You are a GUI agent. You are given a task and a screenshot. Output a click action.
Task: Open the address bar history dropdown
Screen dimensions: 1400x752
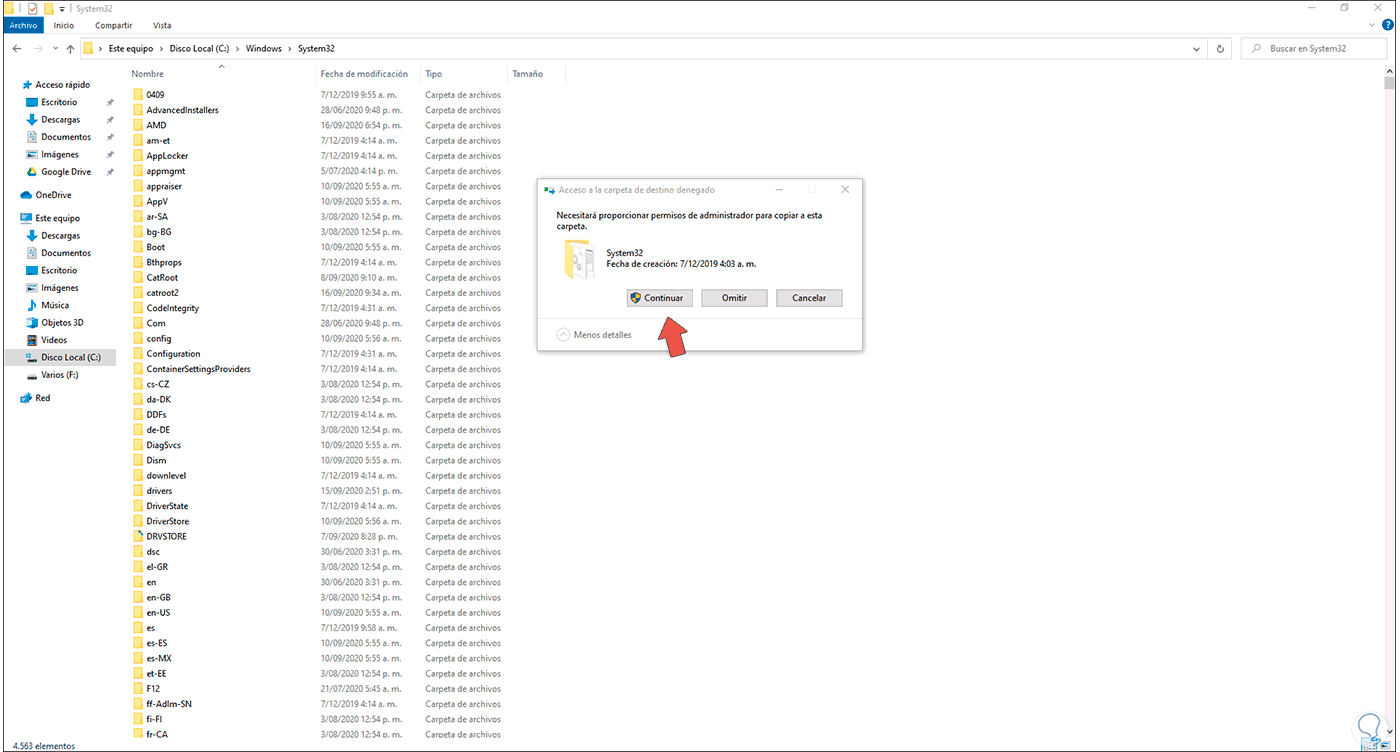point(1198,48)
